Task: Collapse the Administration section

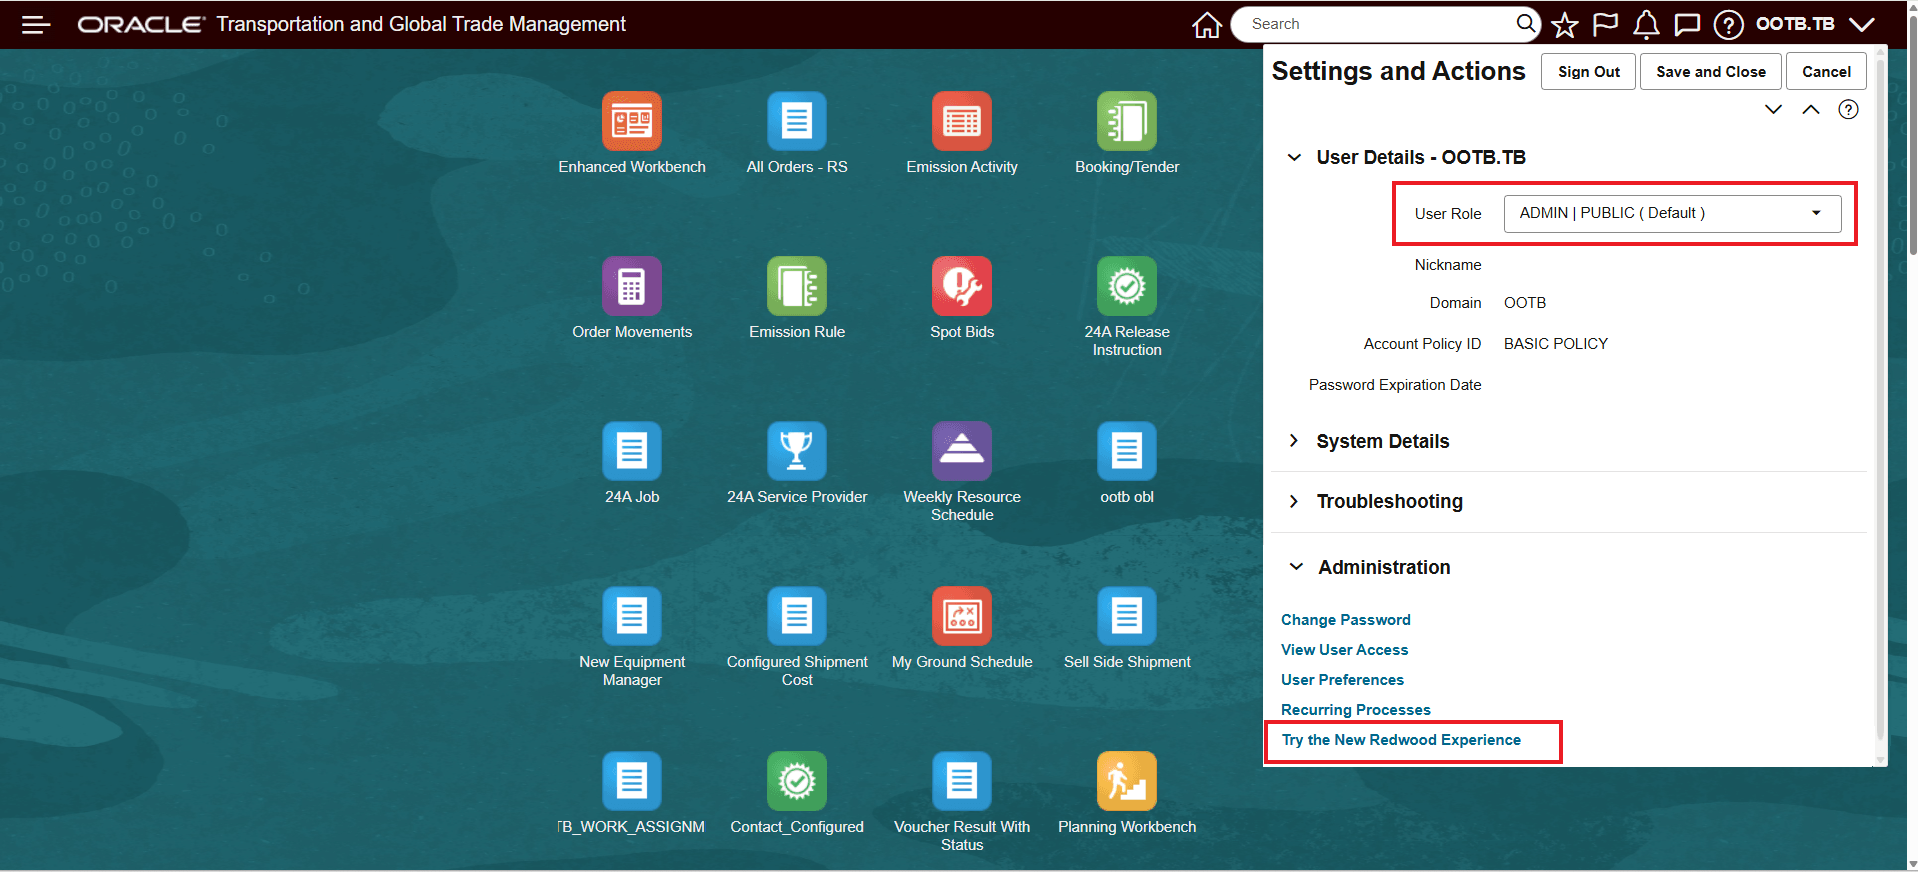Action: (1296, 567)
